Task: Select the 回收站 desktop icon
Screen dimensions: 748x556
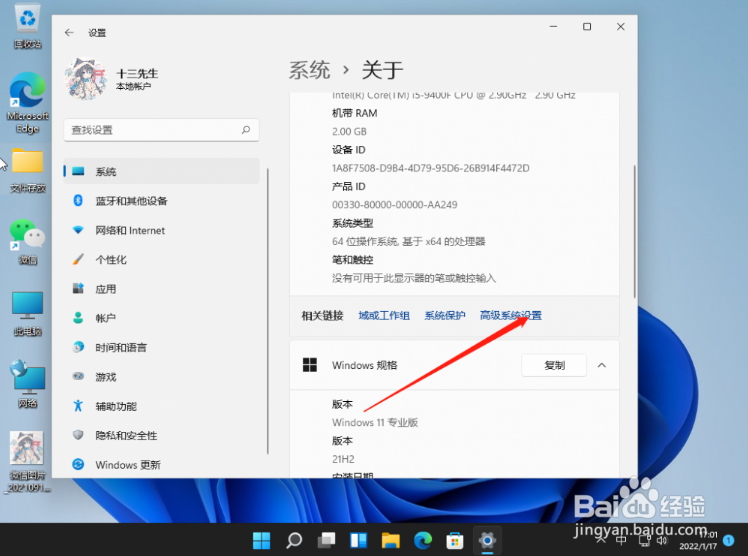Action: tap(27, 26)
